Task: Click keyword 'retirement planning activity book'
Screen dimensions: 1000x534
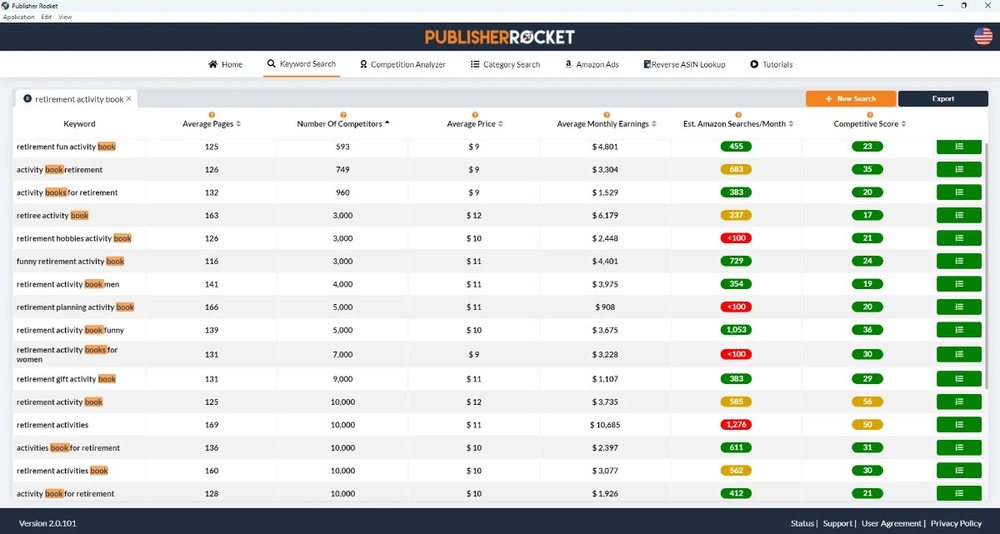Action: tap(75, 308)
